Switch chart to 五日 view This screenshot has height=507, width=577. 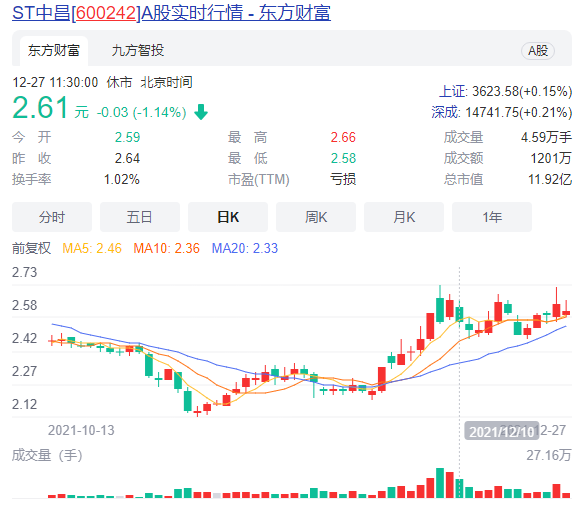[x=140, y=217]
